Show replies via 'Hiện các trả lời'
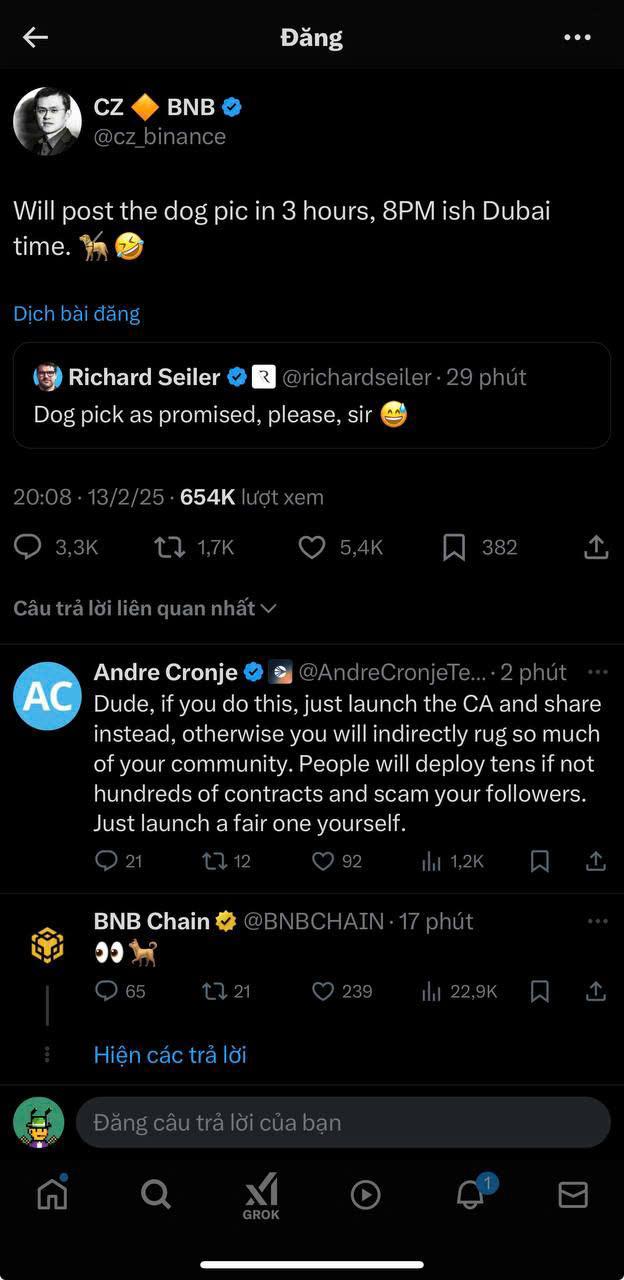Image resolution: width=624 pixels, height=1280 pixels. (170, 1055)
